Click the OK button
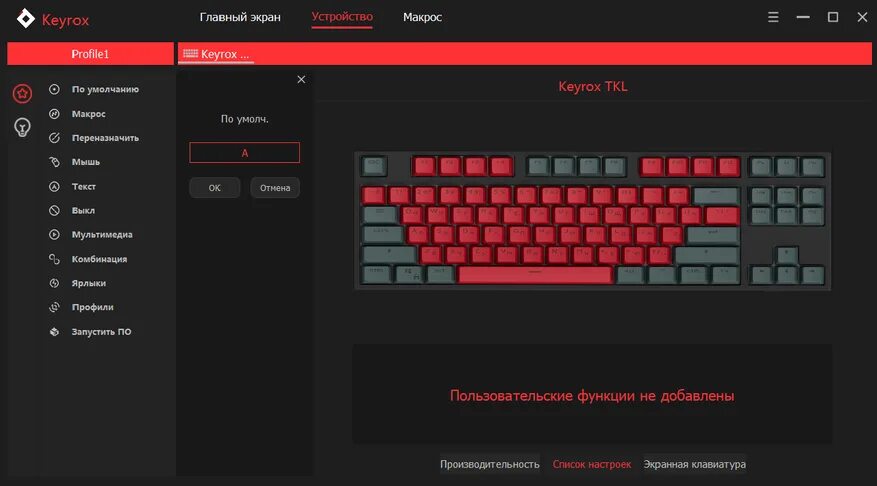Screen dimensions: 877x486 tap(215, 188)
